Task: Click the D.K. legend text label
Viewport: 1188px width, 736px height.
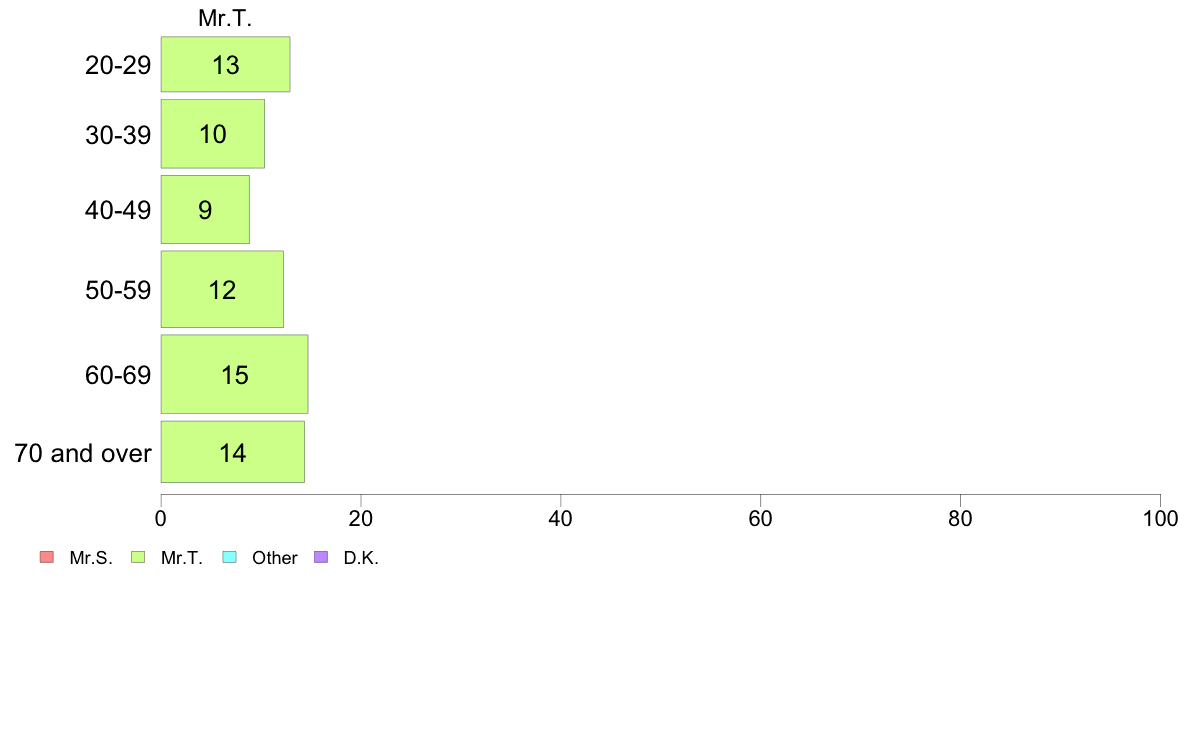Action: 361,558
